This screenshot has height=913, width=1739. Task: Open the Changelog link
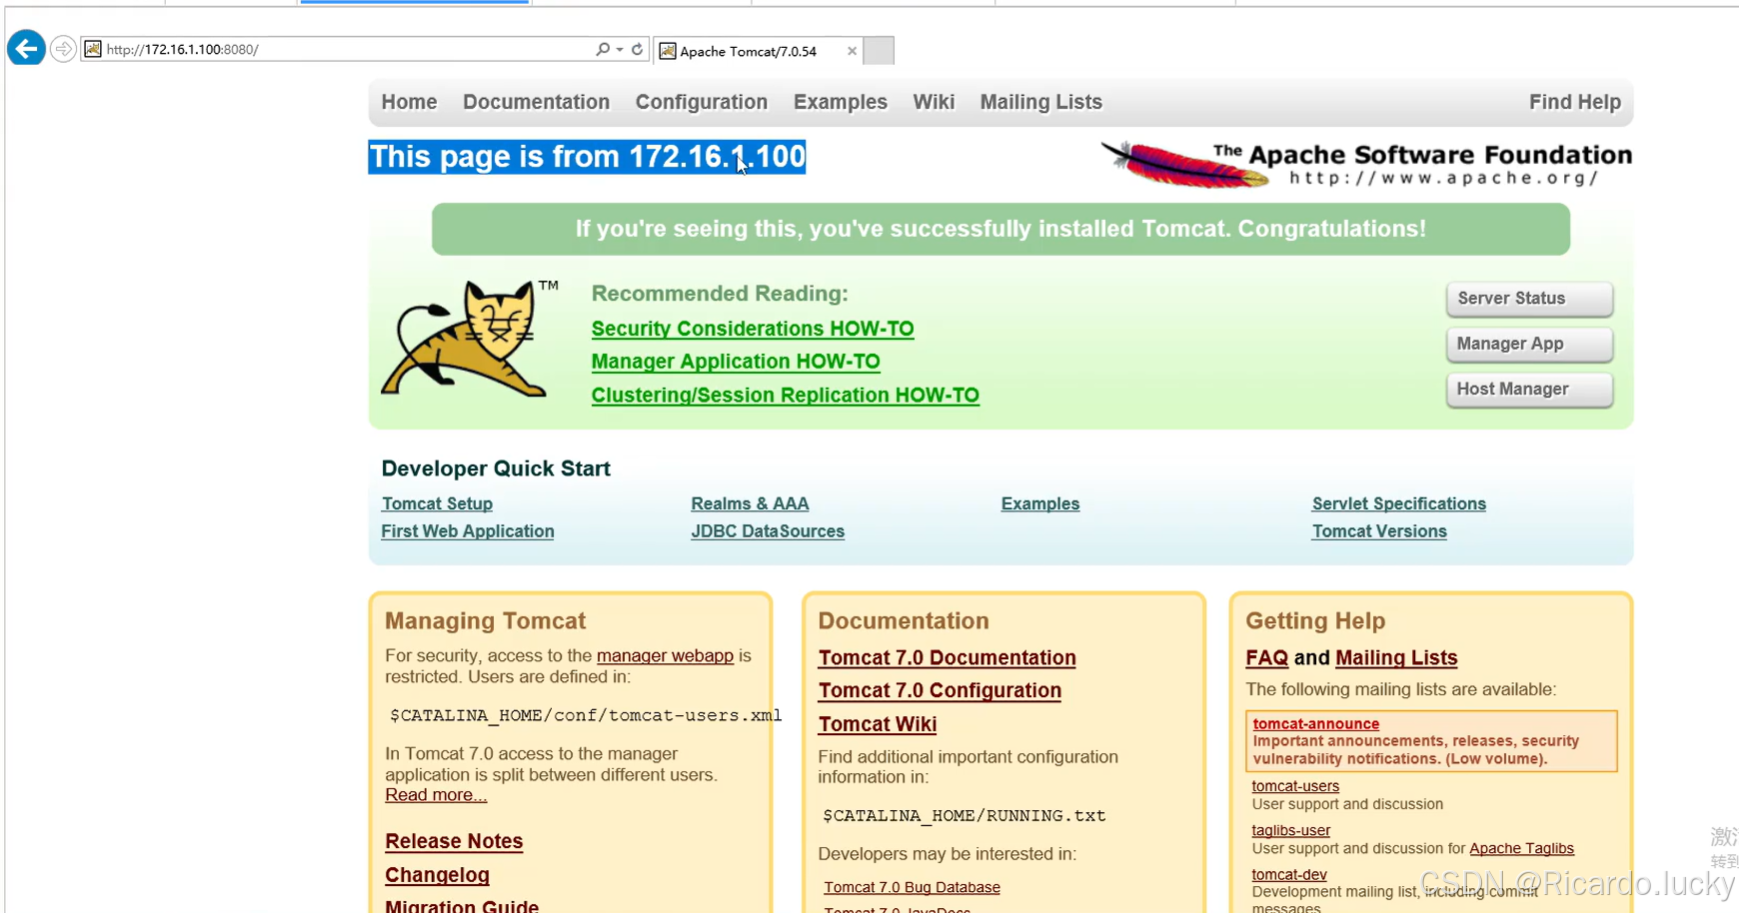(437, 875)
